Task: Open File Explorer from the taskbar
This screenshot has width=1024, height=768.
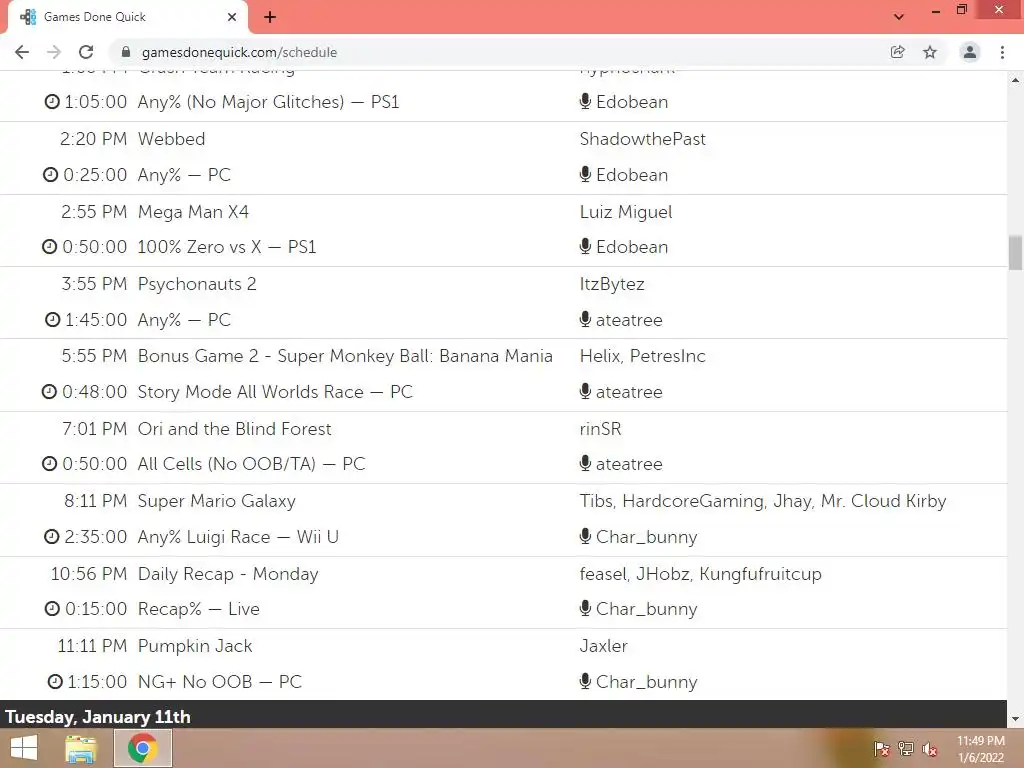Action: [x=81, y=748]
